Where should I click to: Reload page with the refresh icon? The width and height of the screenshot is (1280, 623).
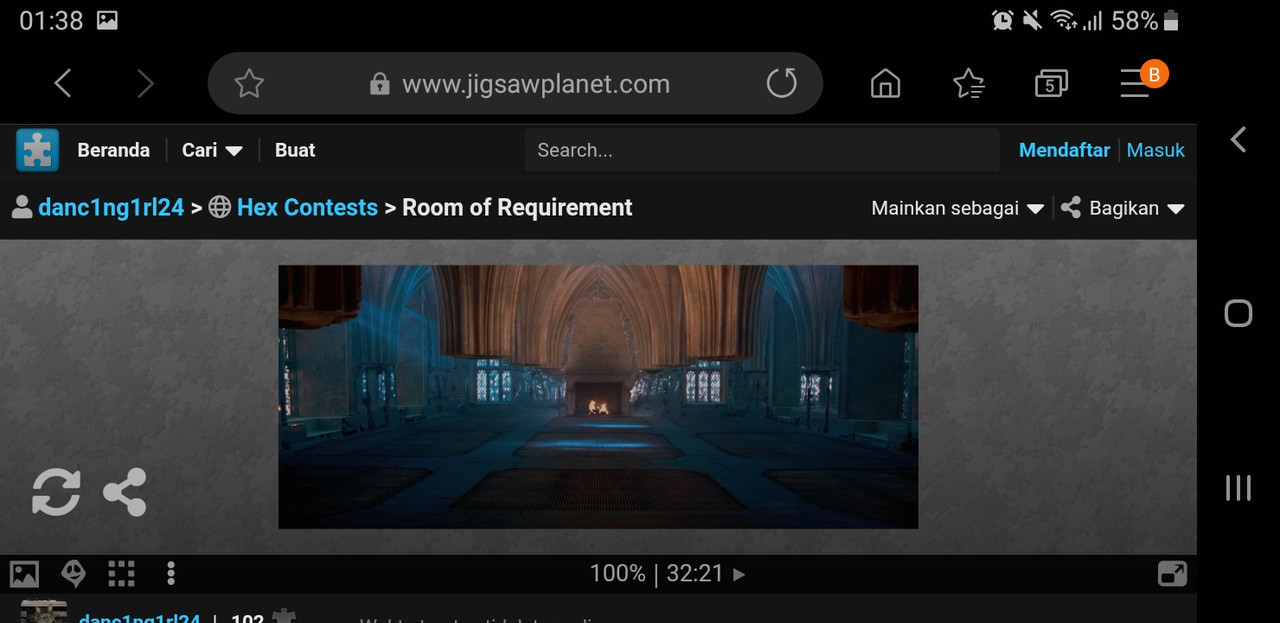pyautogui.click(x=782, y=83)
